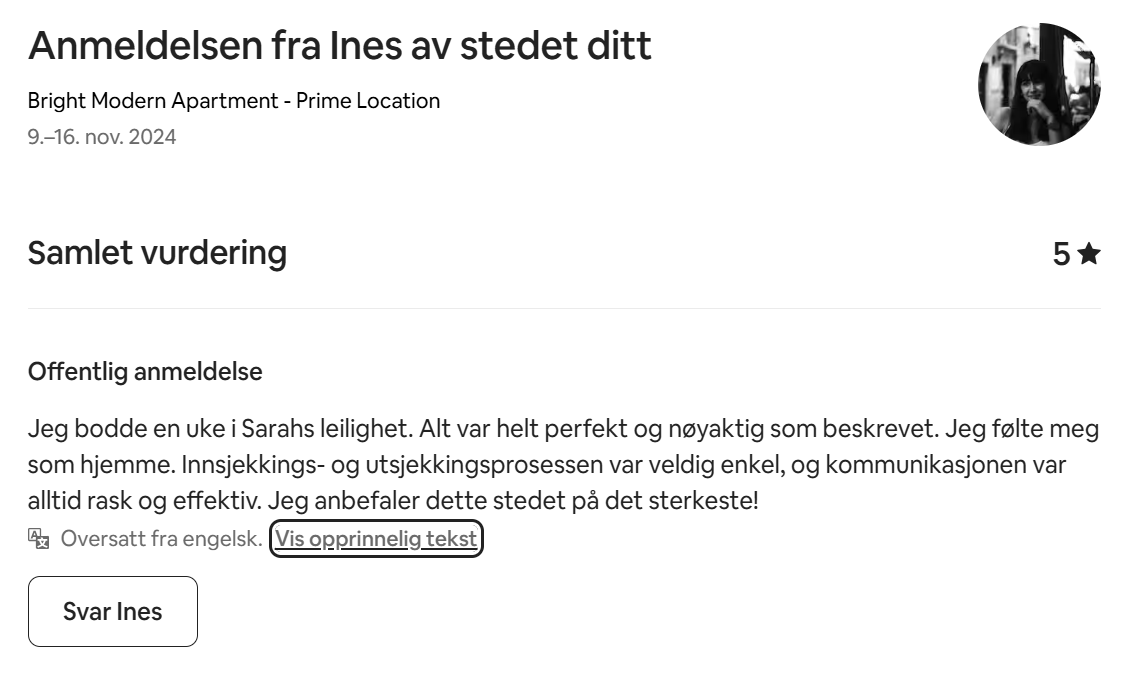Click the star icon beside the rating
The height and width of the screenshot is (676, 1126).
tap(1089, 255)
